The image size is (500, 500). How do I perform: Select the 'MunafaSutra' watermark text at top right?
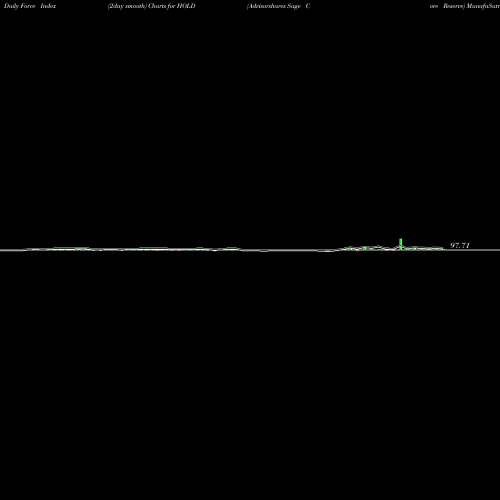pos(483,6)
